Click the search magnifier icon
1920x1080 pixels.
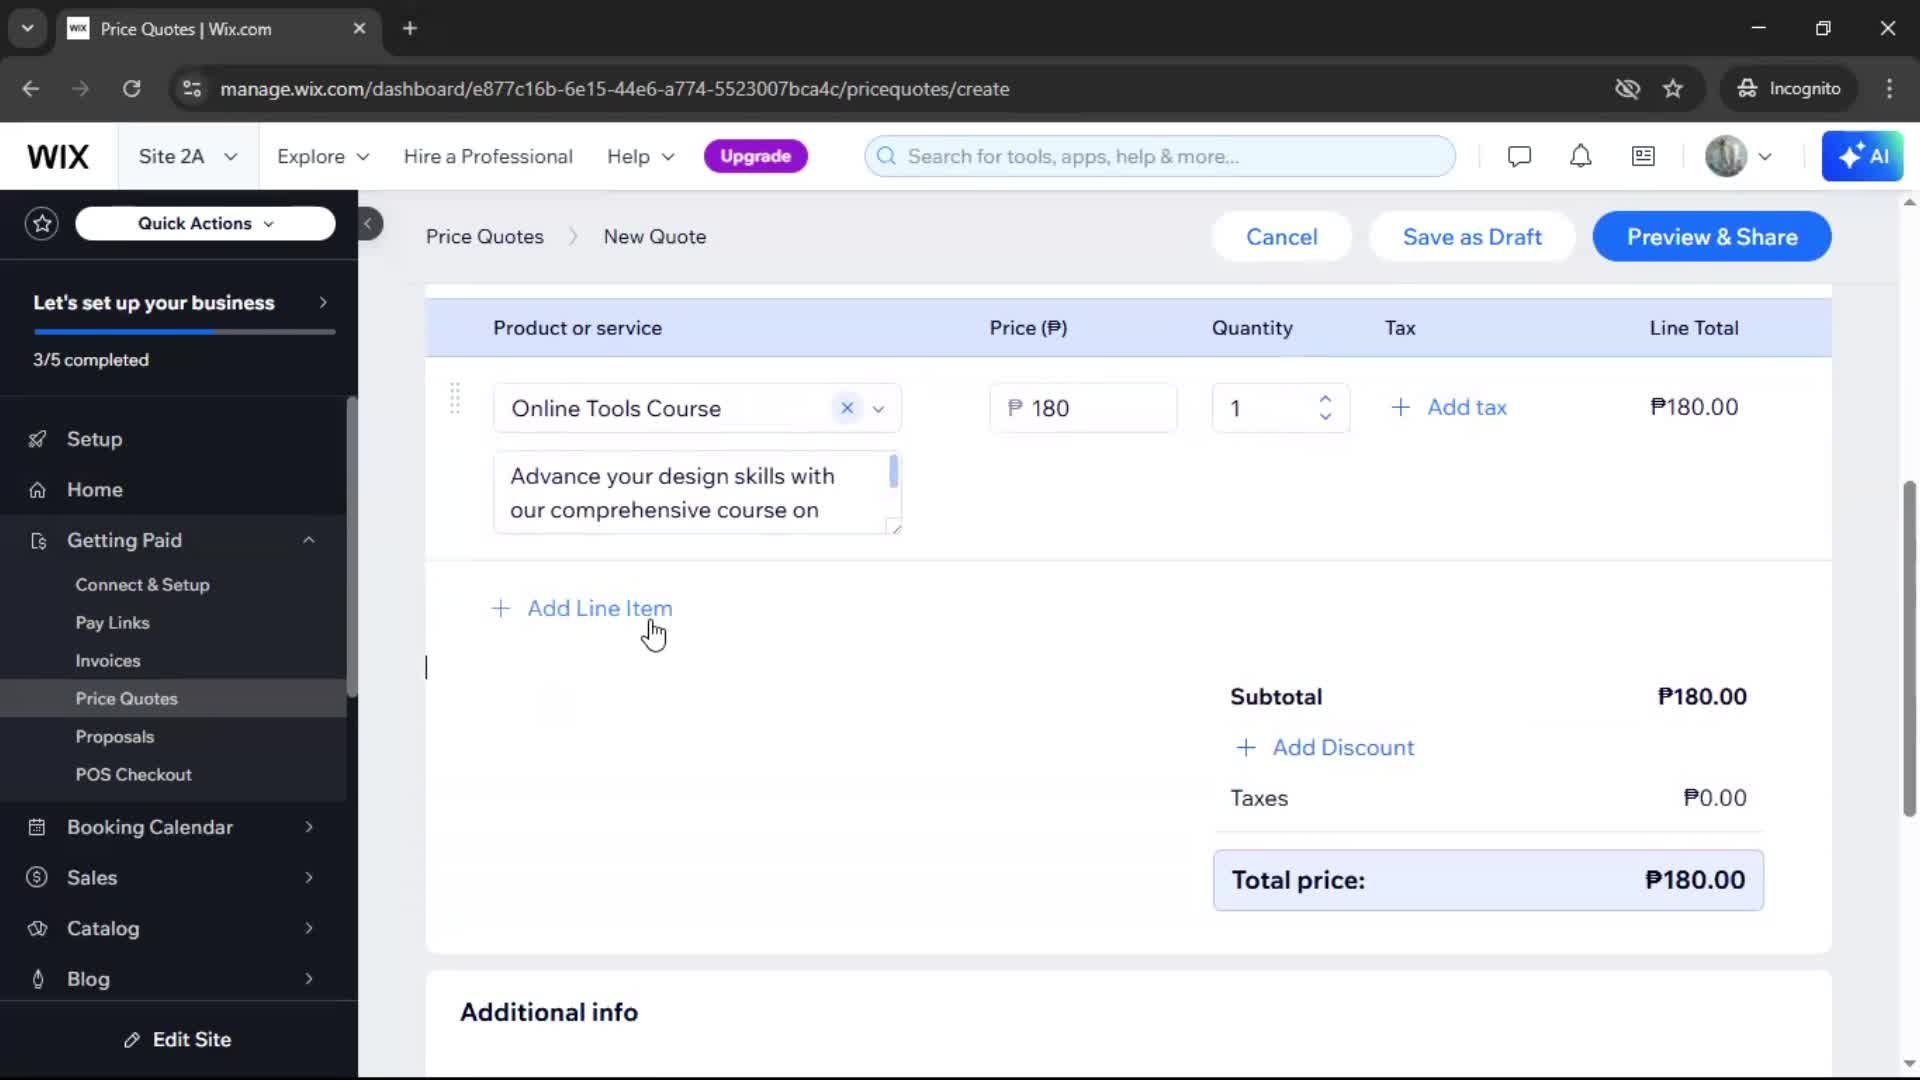886,156
